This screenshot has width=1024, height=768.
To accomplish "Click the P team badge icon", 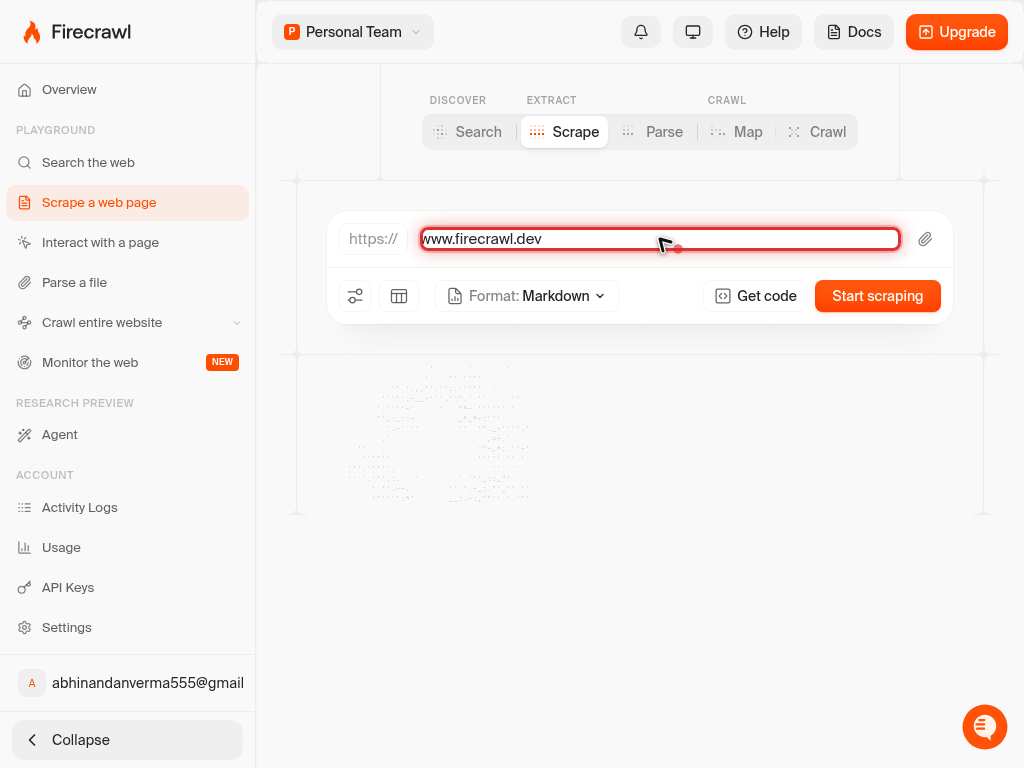I will [x=291, y=32].
